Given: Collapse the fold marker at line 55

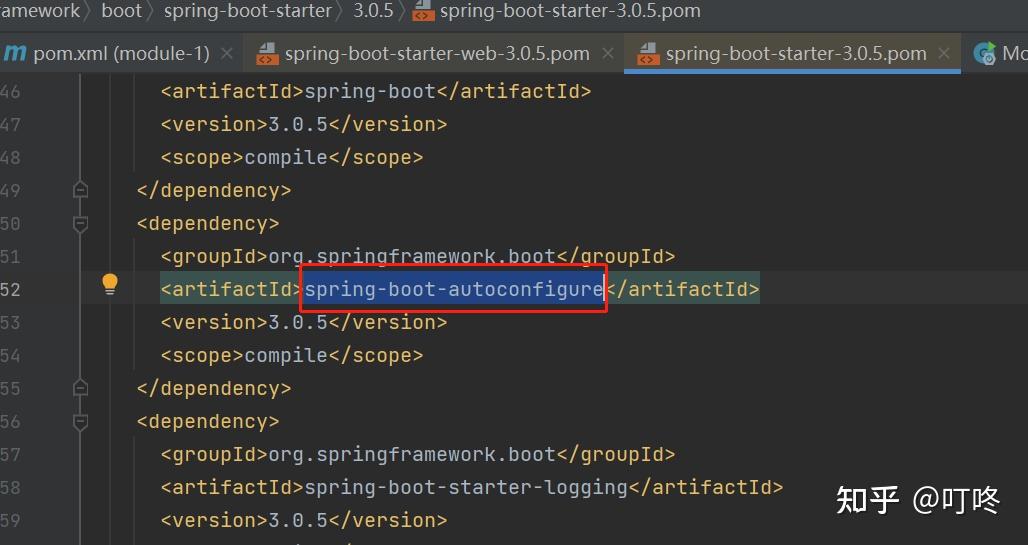Looking at the screenshot, I should (x=81, y=388).
